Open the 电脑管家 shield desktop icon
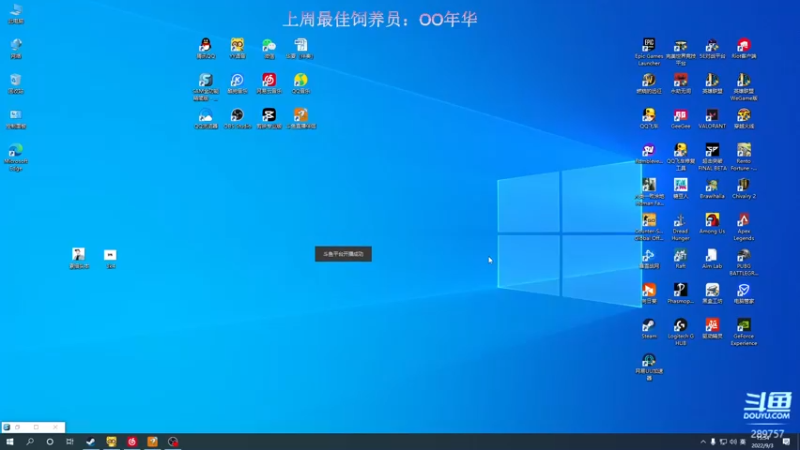Image resolution: width=800 pixels, height=450 pixels. [743, 293]
